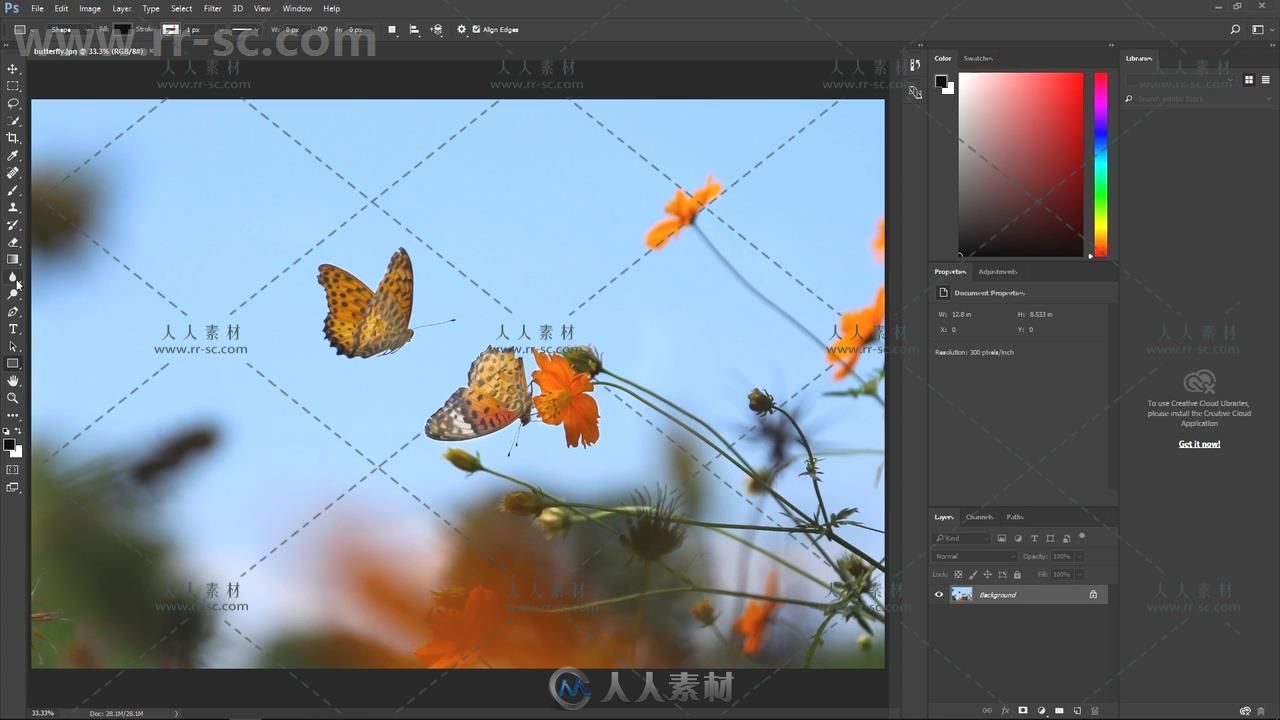Viewport: 1280px width, 720px height.
Task: Open the File menu
Action: coord(37,8)
